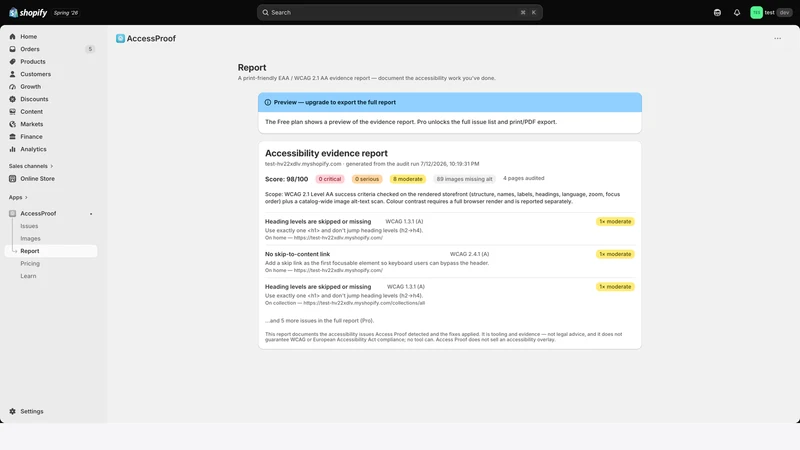Click the Products tag icon
The image size is (800, 450).
[12, 62]
